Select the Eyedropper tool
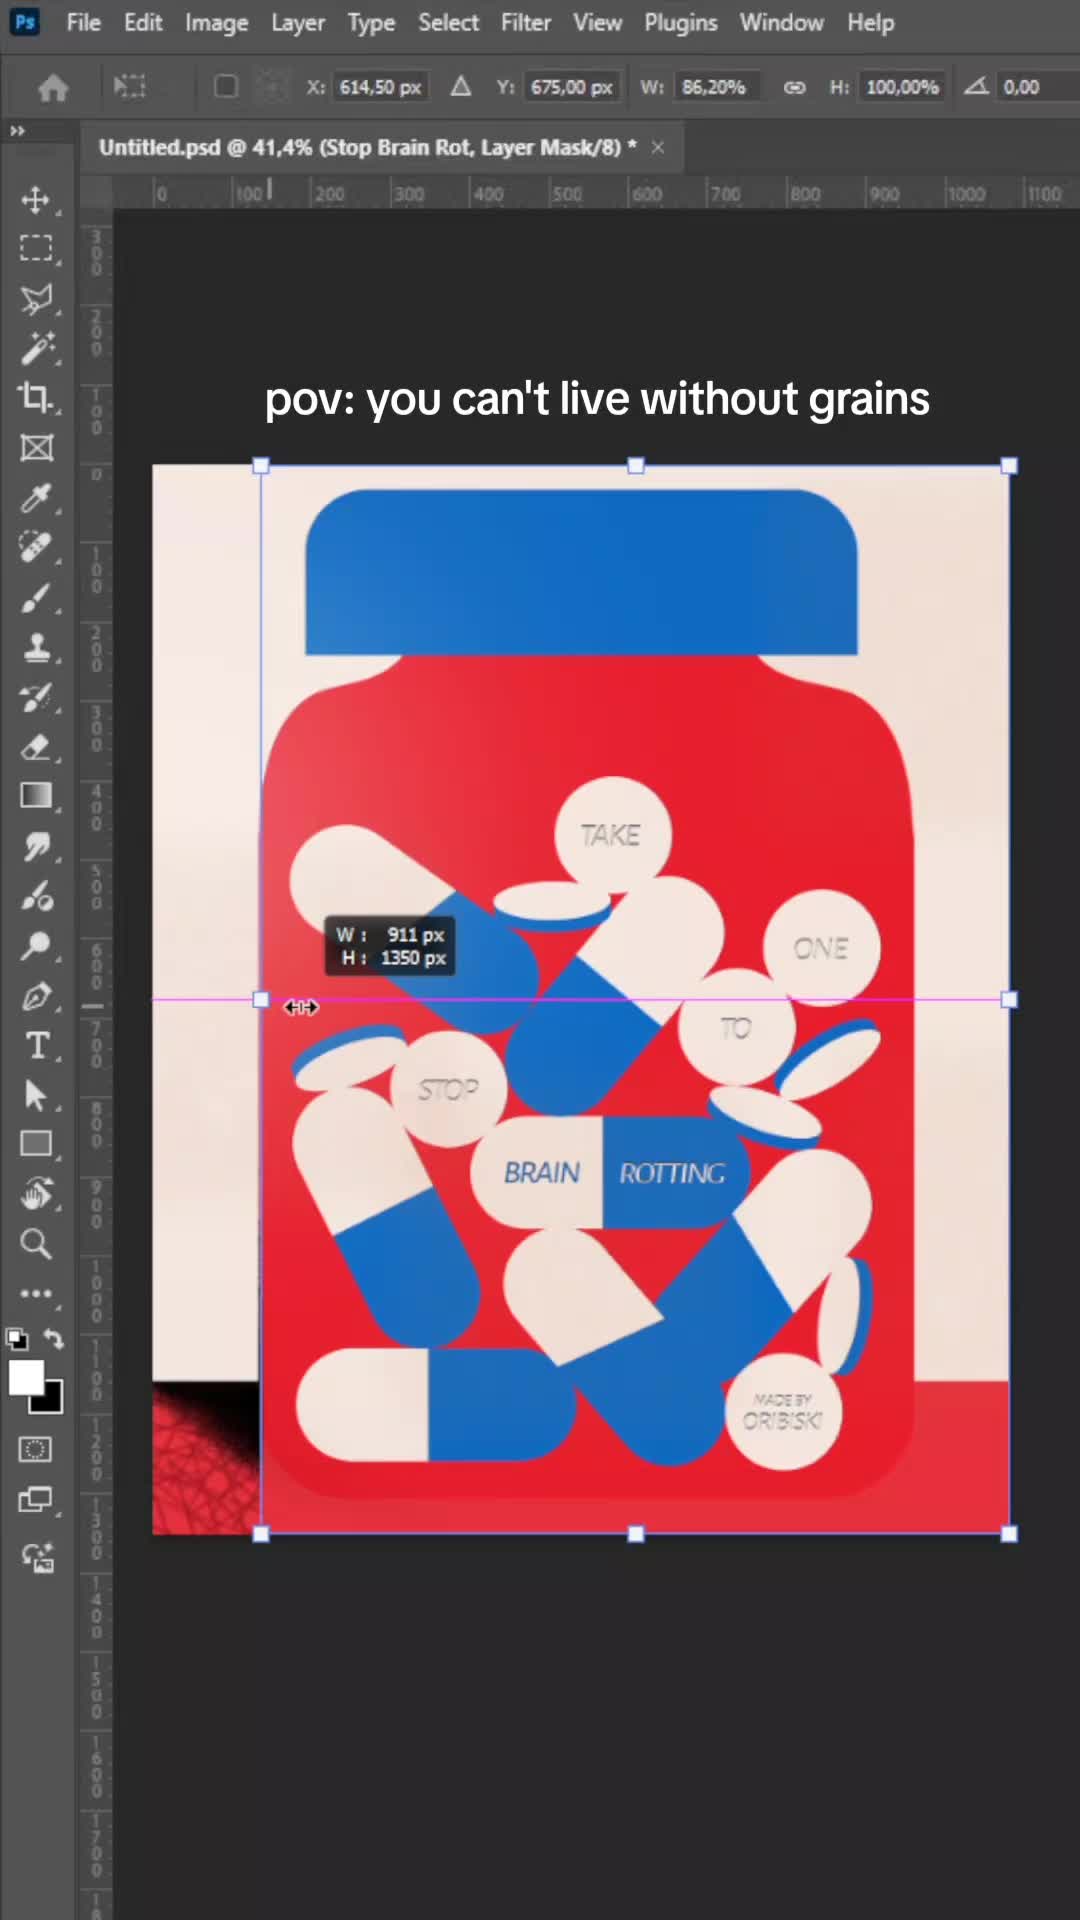 (x=36, y=498)
